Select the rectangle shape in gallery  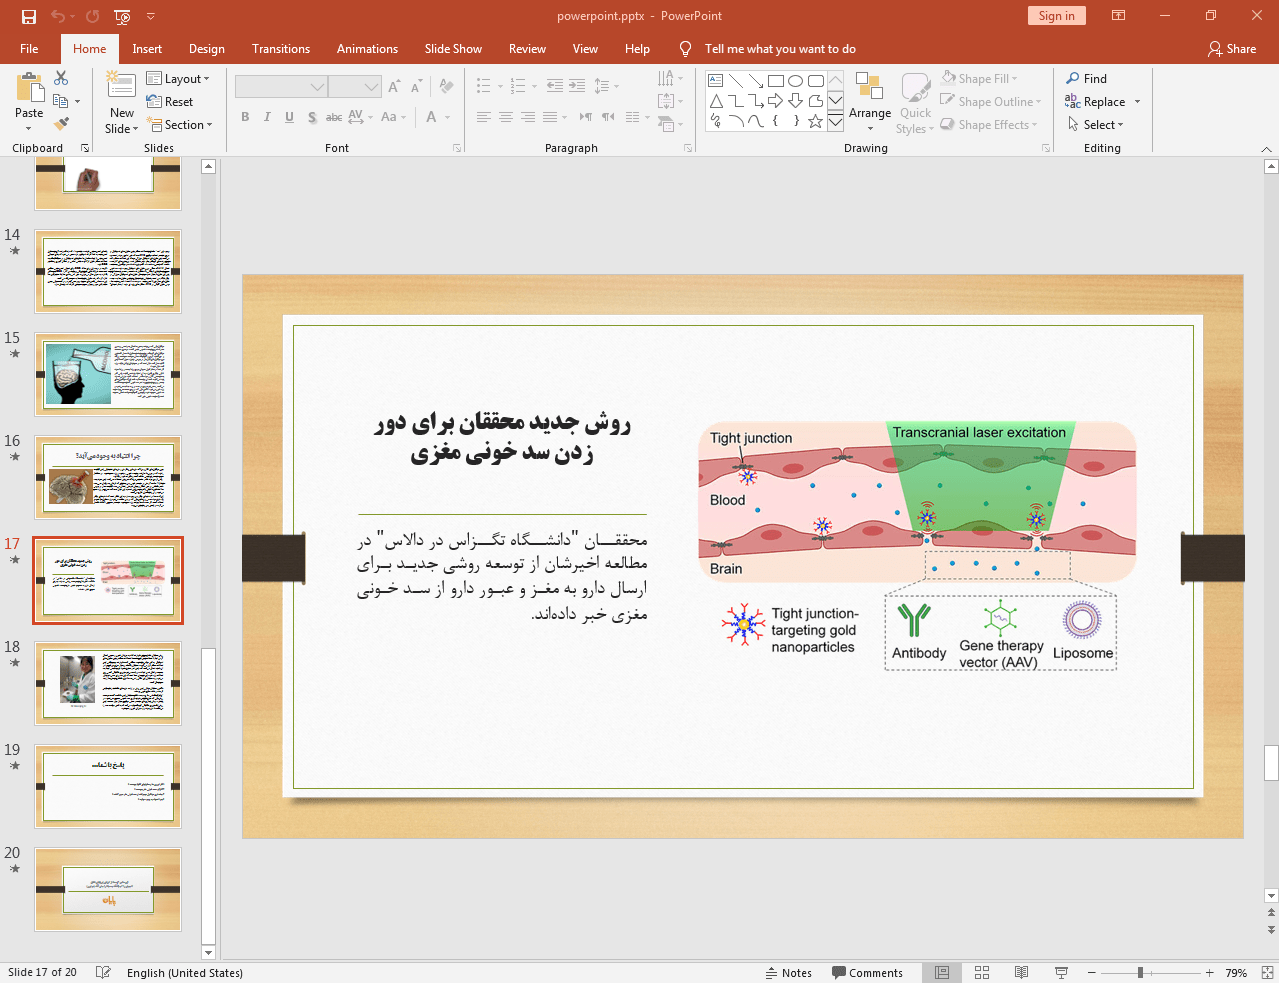point(776,80)
